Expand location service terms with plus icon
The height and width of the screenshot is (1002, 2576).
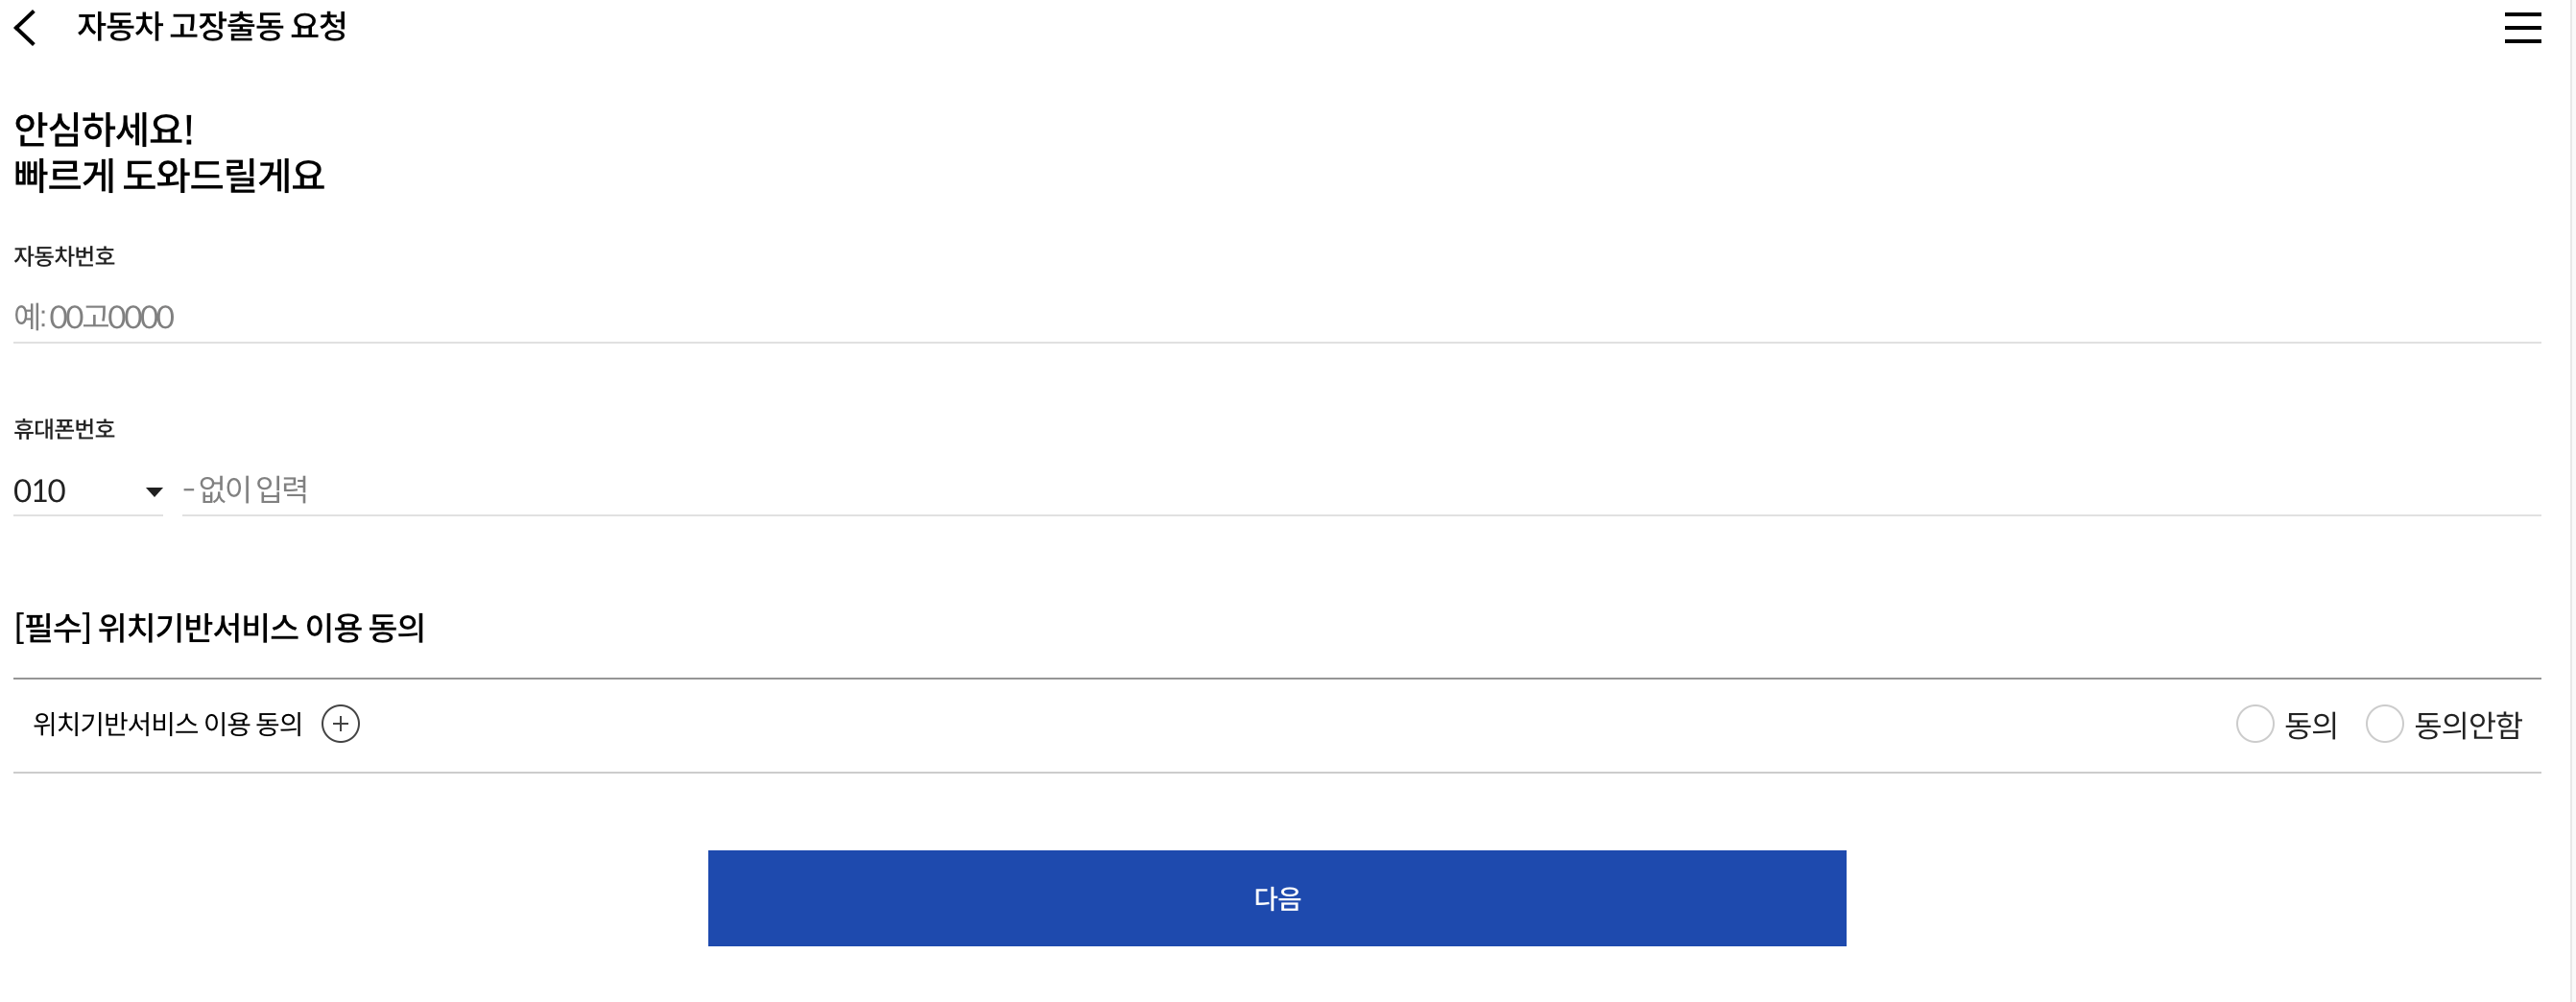click(340, 724)
